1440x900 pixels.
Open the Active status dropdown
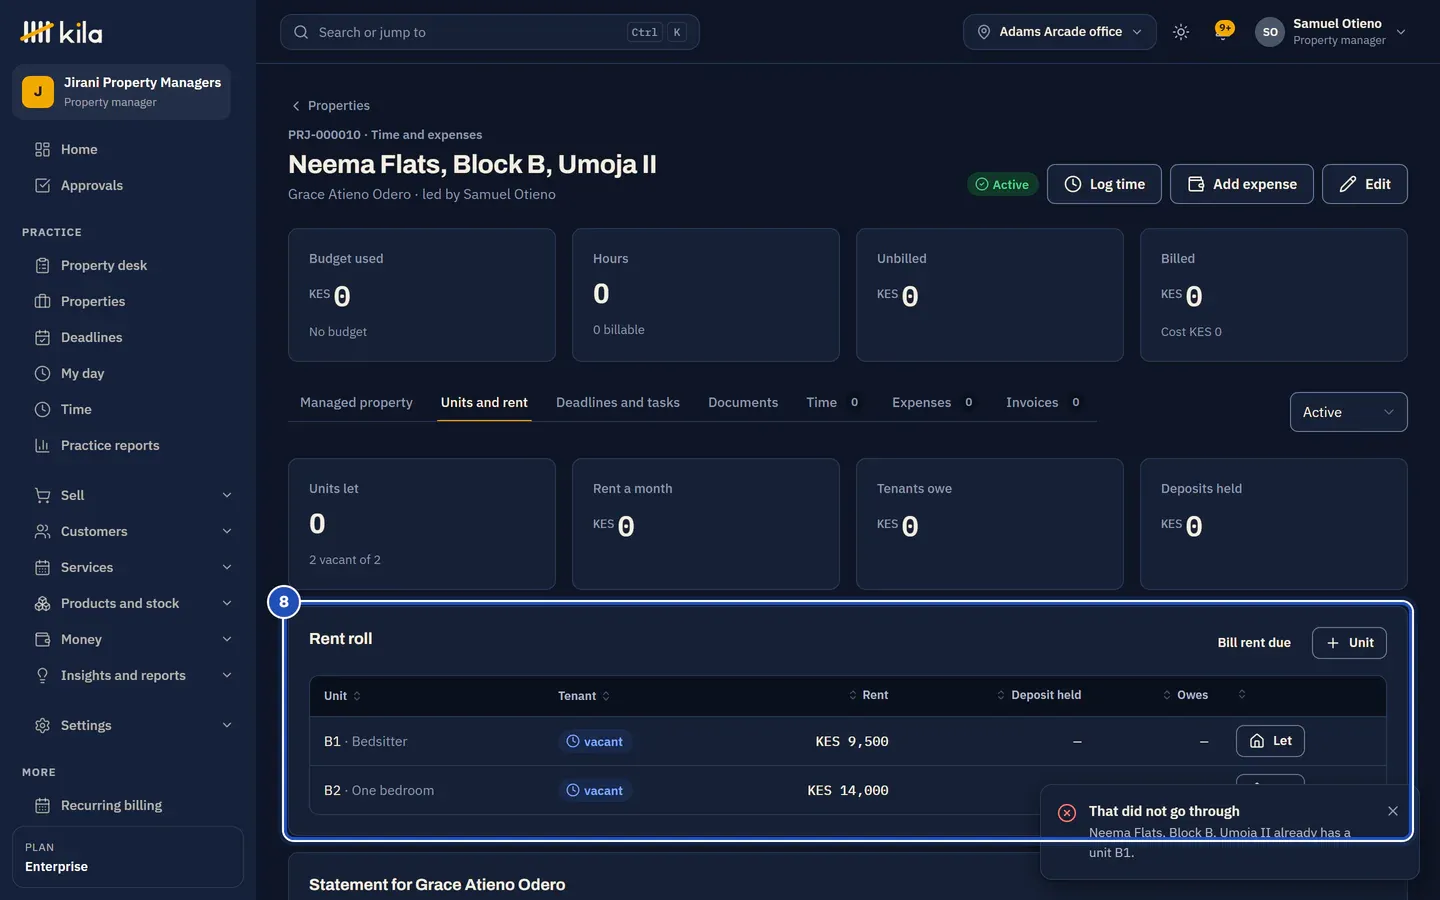click(x=1349, y=412)
